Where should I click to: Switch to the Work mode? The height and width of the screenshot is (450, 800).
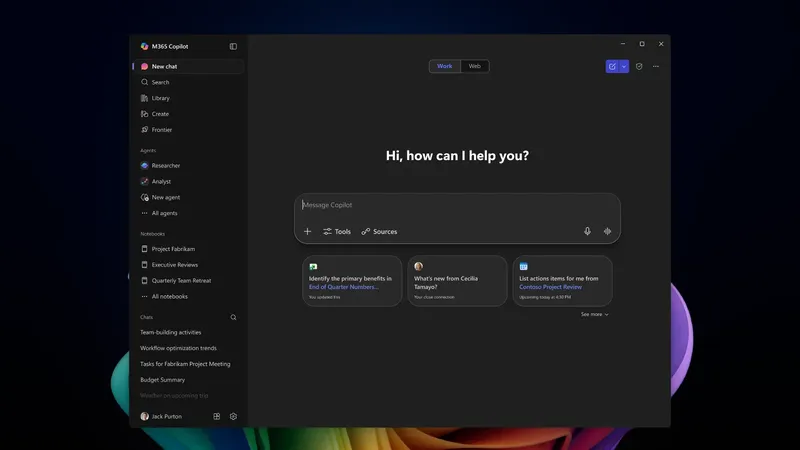[444, 66]
